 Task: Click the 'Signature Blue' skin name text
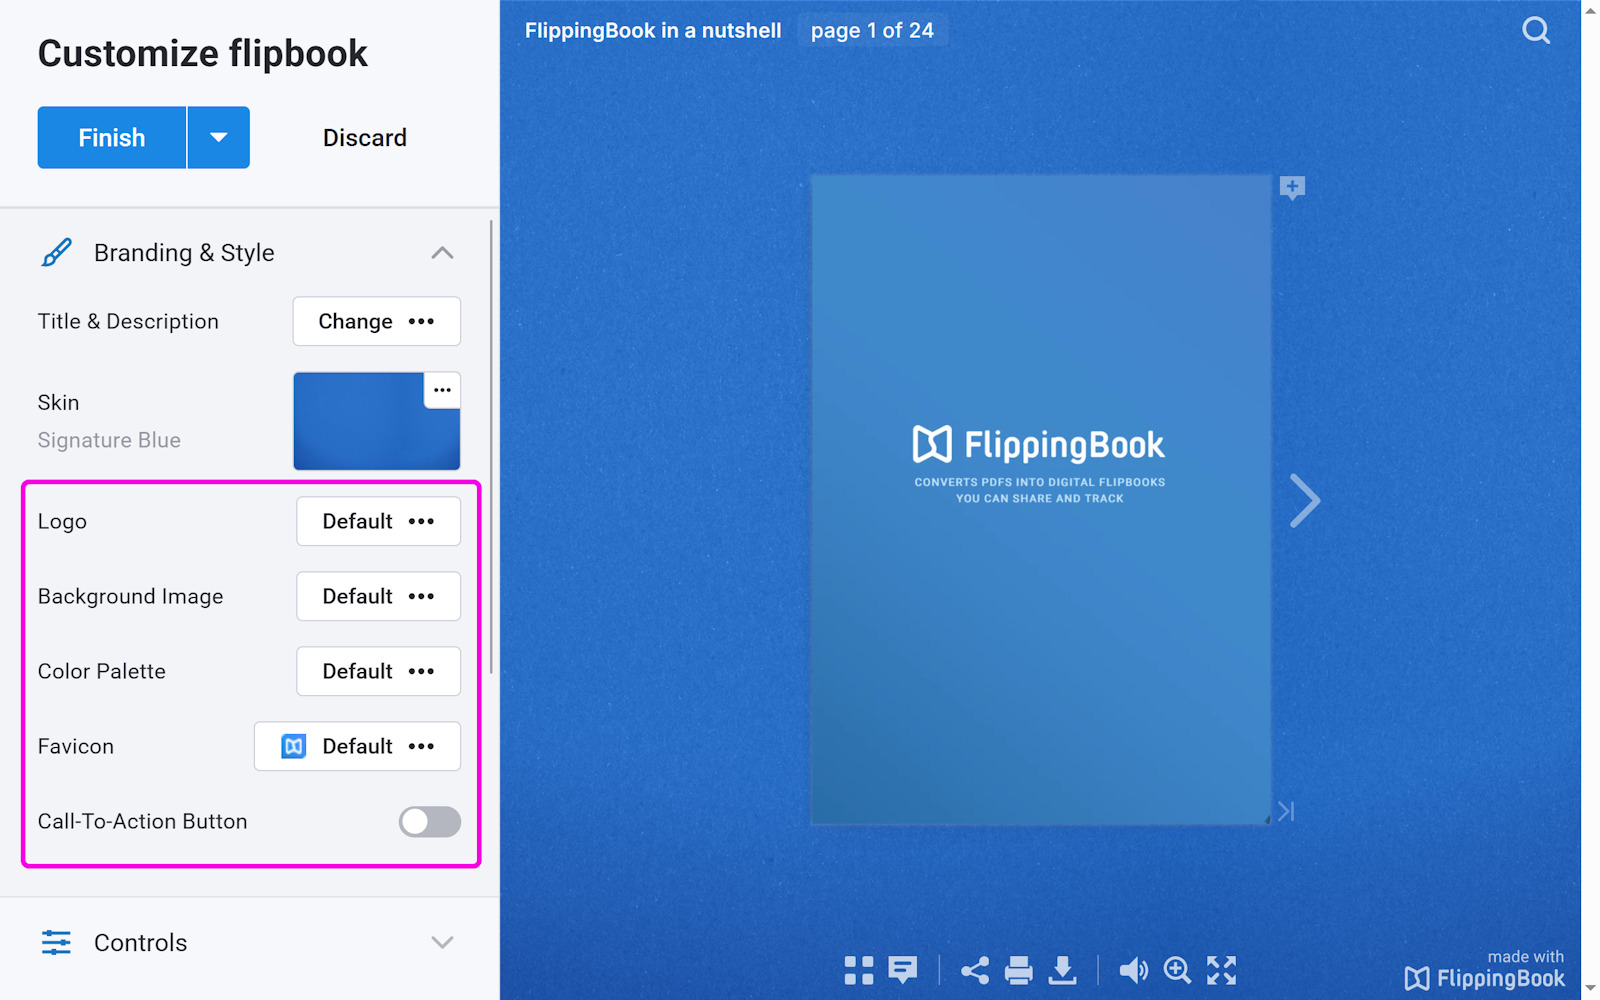click(109, 440)
